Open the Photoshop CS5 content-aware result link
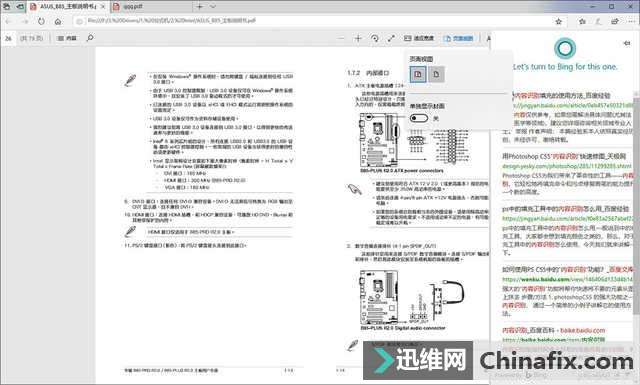The image size is (640, 385). pyautogui.click(x=564, y=156)
